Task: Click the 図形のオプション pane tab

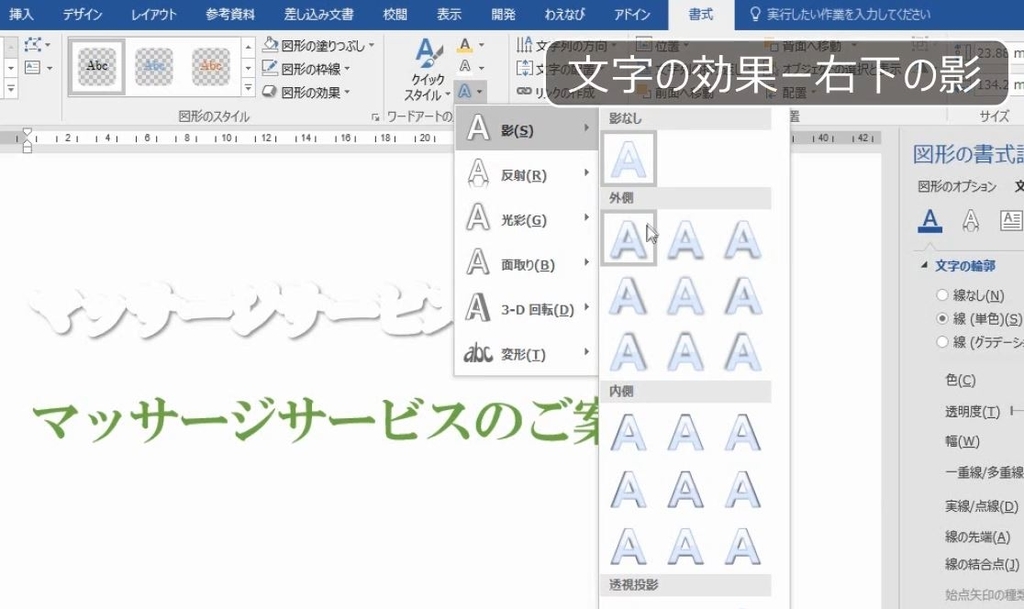Action: pos(957,187)
